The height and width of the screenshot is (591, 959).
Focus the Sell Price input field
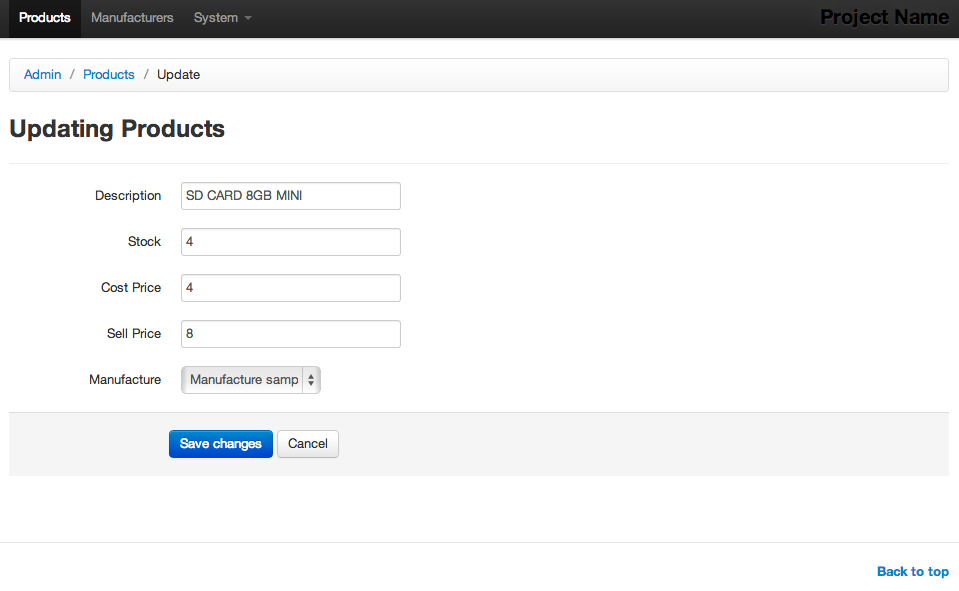click(x=291, y=334)
